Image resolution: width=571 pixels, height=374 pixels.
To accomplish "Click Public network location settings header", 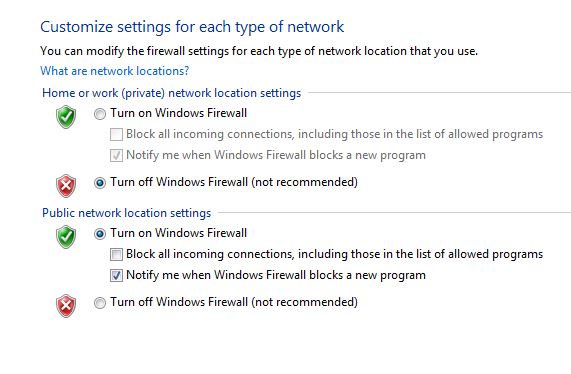I will coord(126,213).
